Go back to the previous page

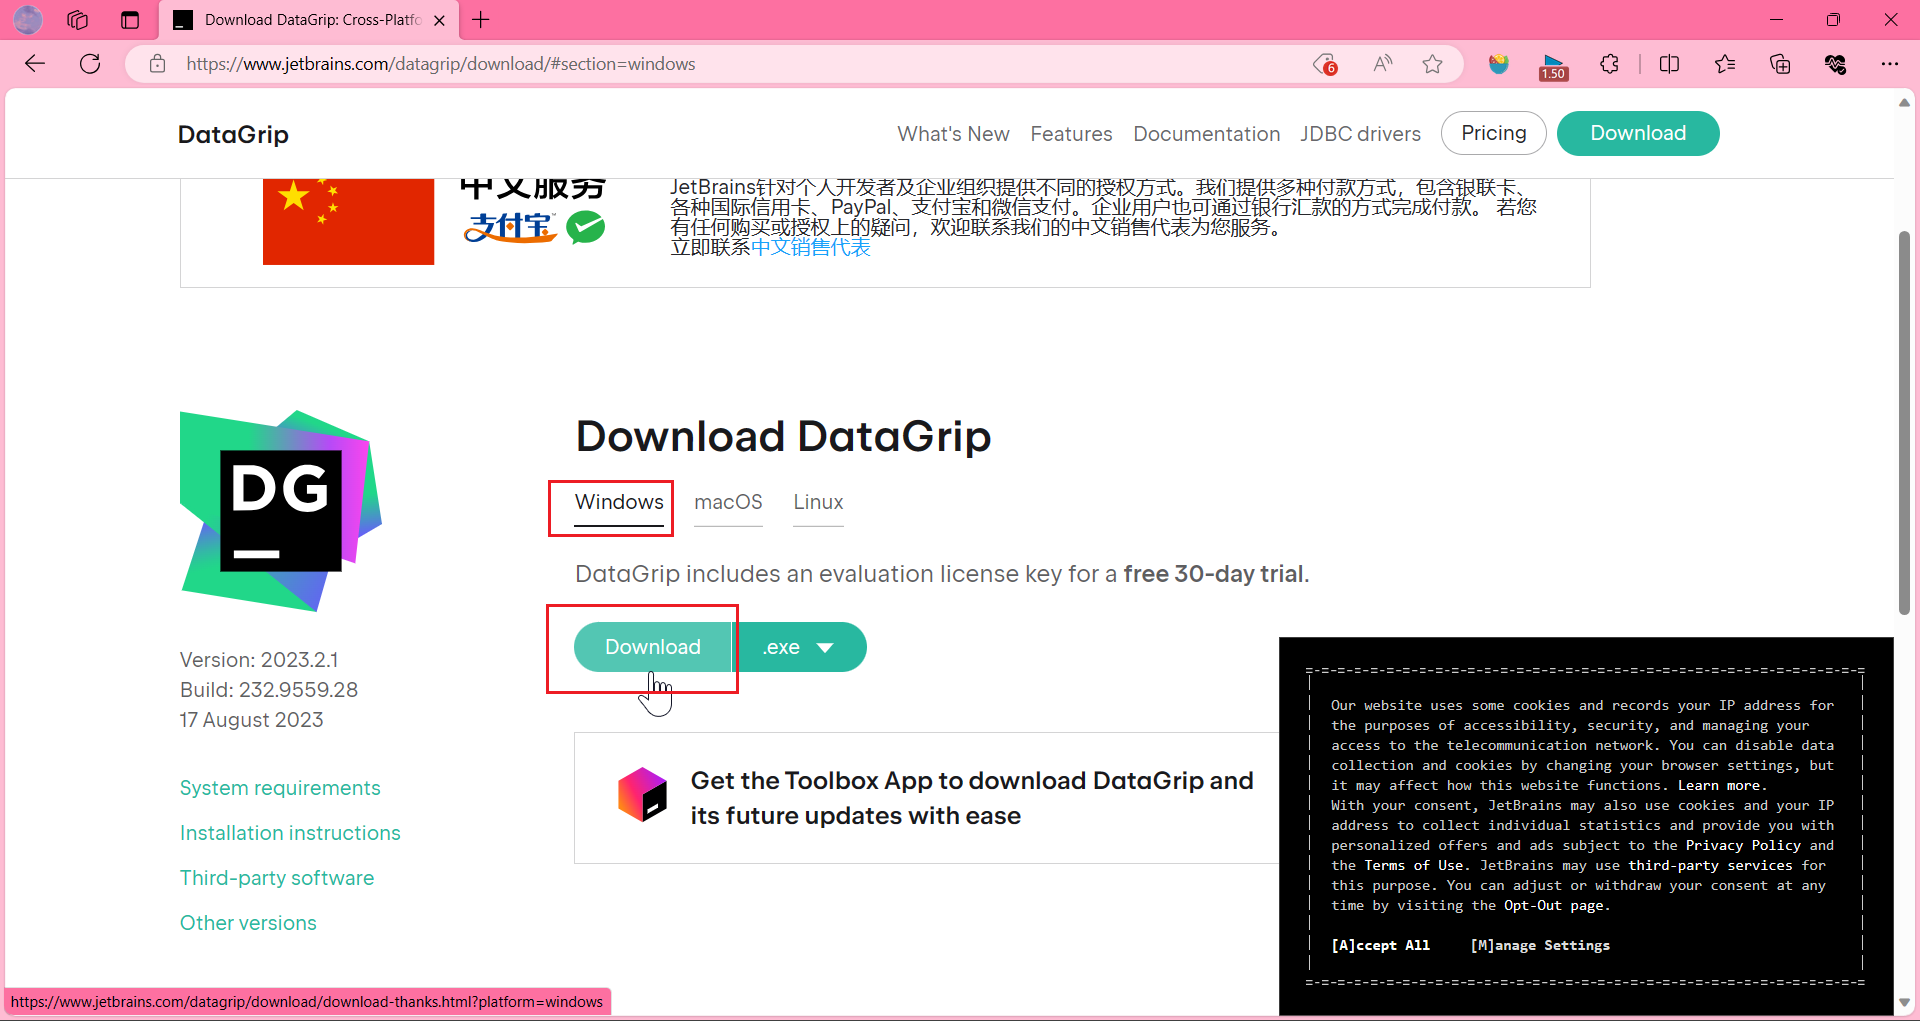35,64
